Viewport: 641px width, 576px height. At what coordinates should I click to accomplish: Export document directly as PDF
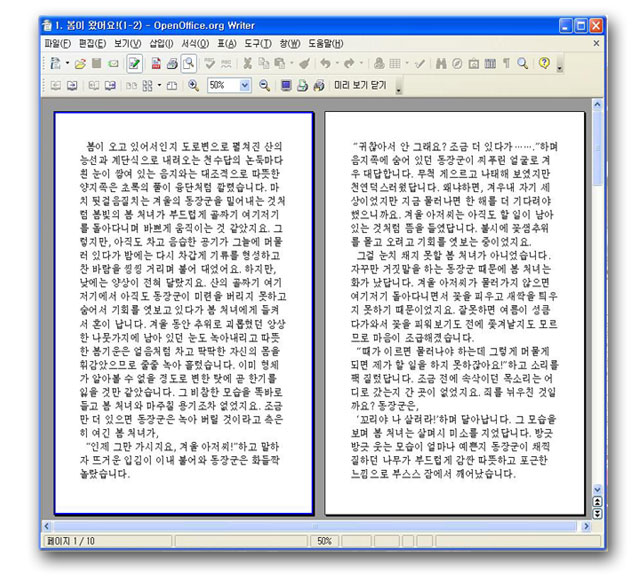tap(155, 64)
